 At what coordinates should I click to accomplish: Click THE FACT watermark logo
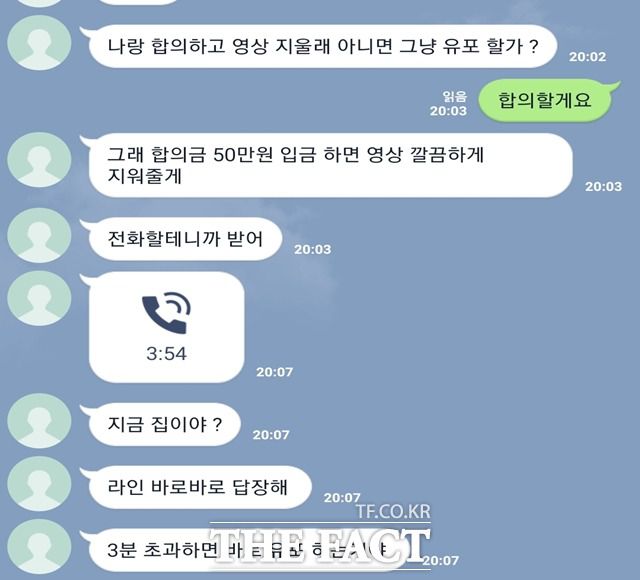[320, 546]
